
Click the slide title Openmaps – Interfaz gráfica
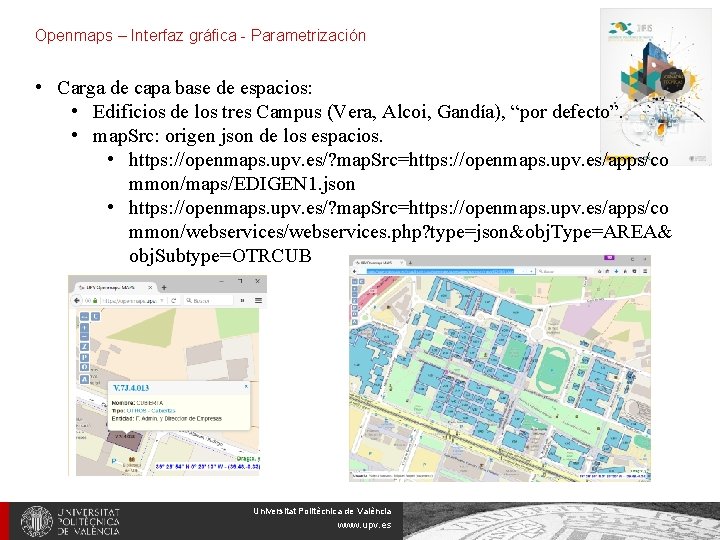(200, 35)
